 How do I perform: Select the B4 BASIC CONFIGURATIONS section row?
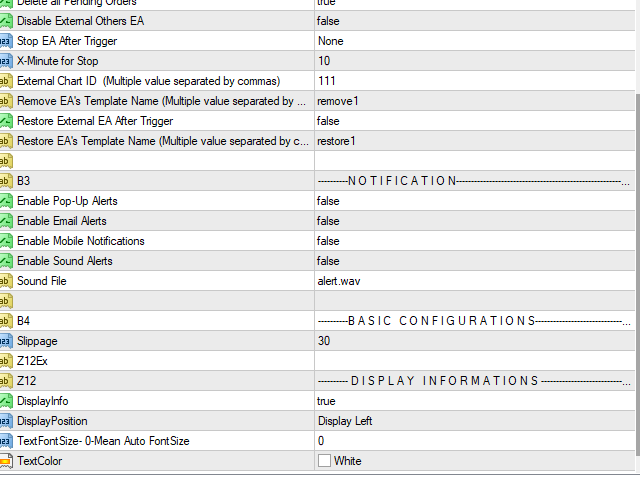click(x=160, y=321)
